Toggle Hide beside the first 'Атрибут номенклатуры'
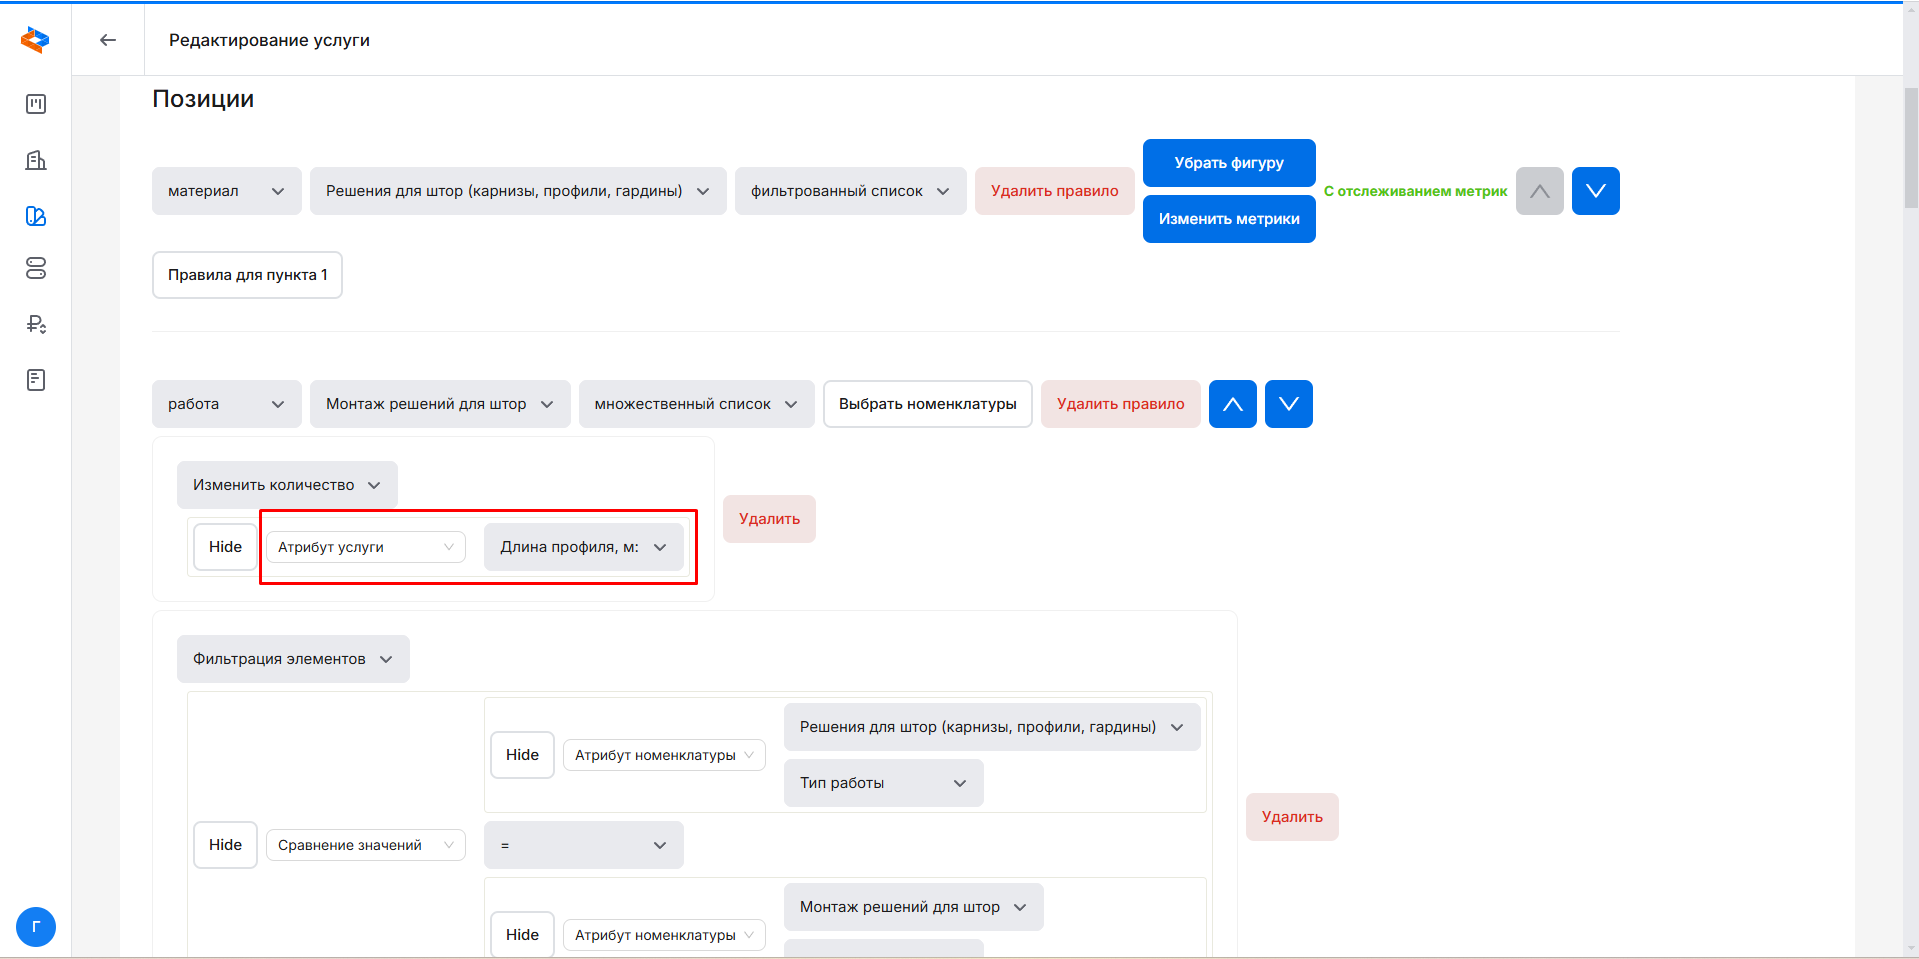Screen dimensions: 1919x959 (x=522, y=755)
